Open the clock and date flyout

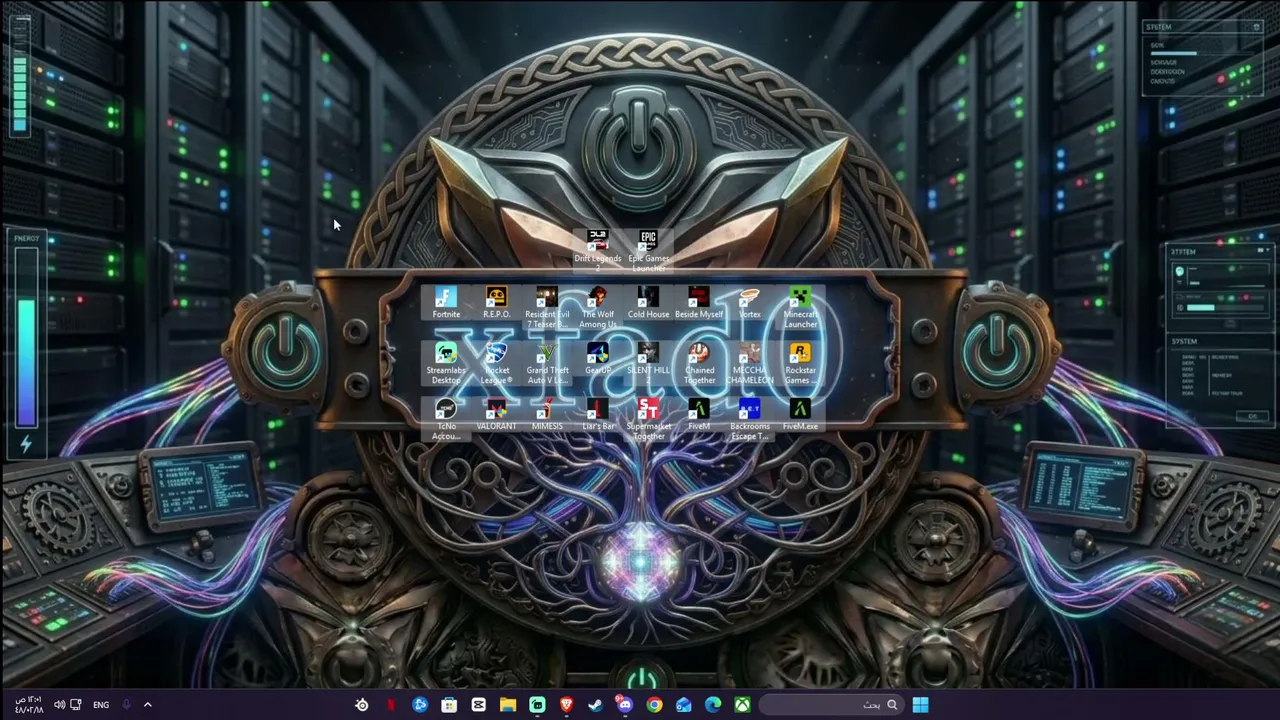pos(28,705)
